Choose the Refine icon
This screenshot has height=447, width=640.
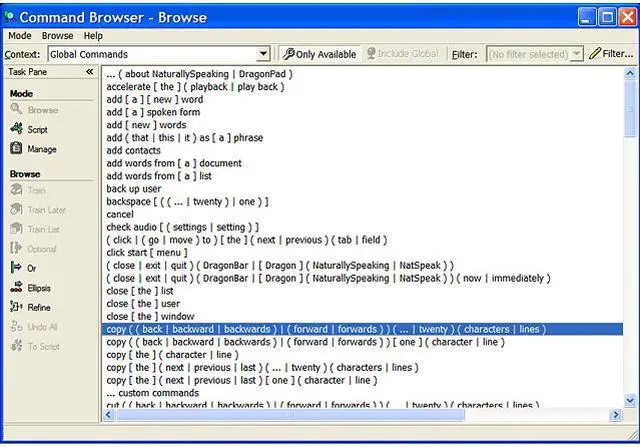[x=16, y=307]
